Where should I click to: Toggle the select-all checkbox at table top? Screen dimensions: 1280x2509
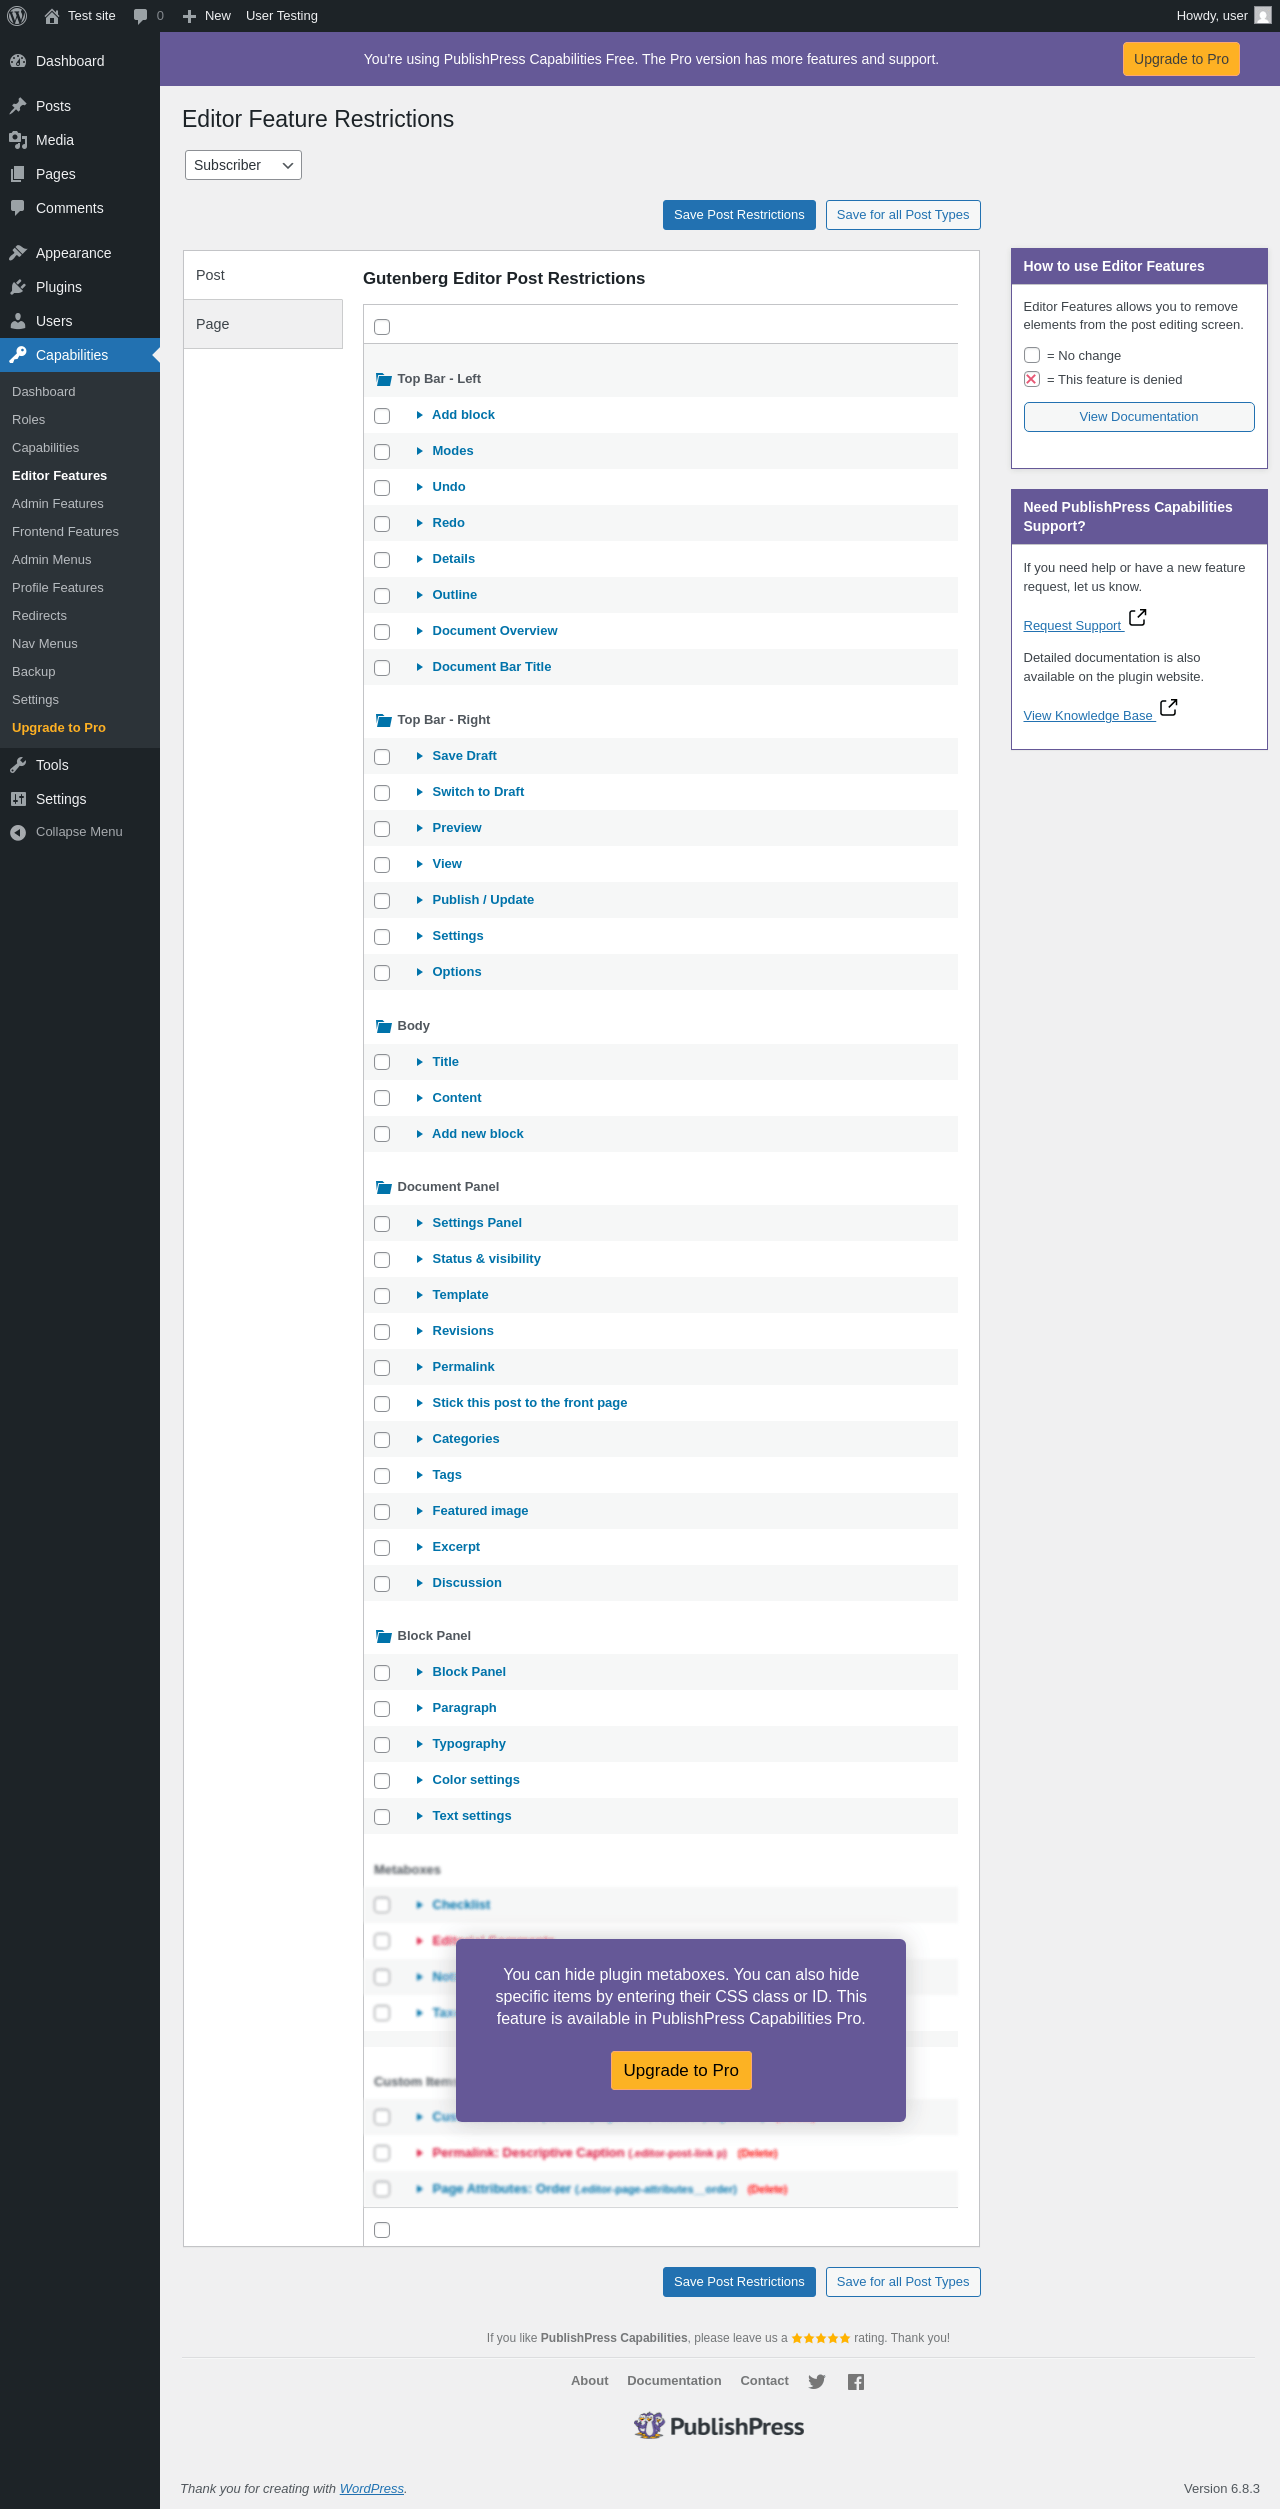(x=382, y=327)
